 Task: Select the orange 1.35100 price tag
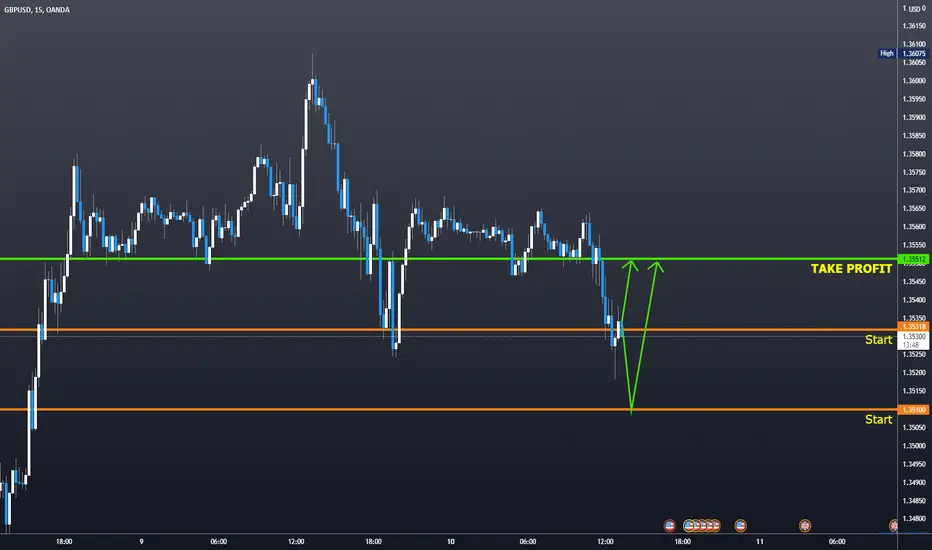[914, 410]
